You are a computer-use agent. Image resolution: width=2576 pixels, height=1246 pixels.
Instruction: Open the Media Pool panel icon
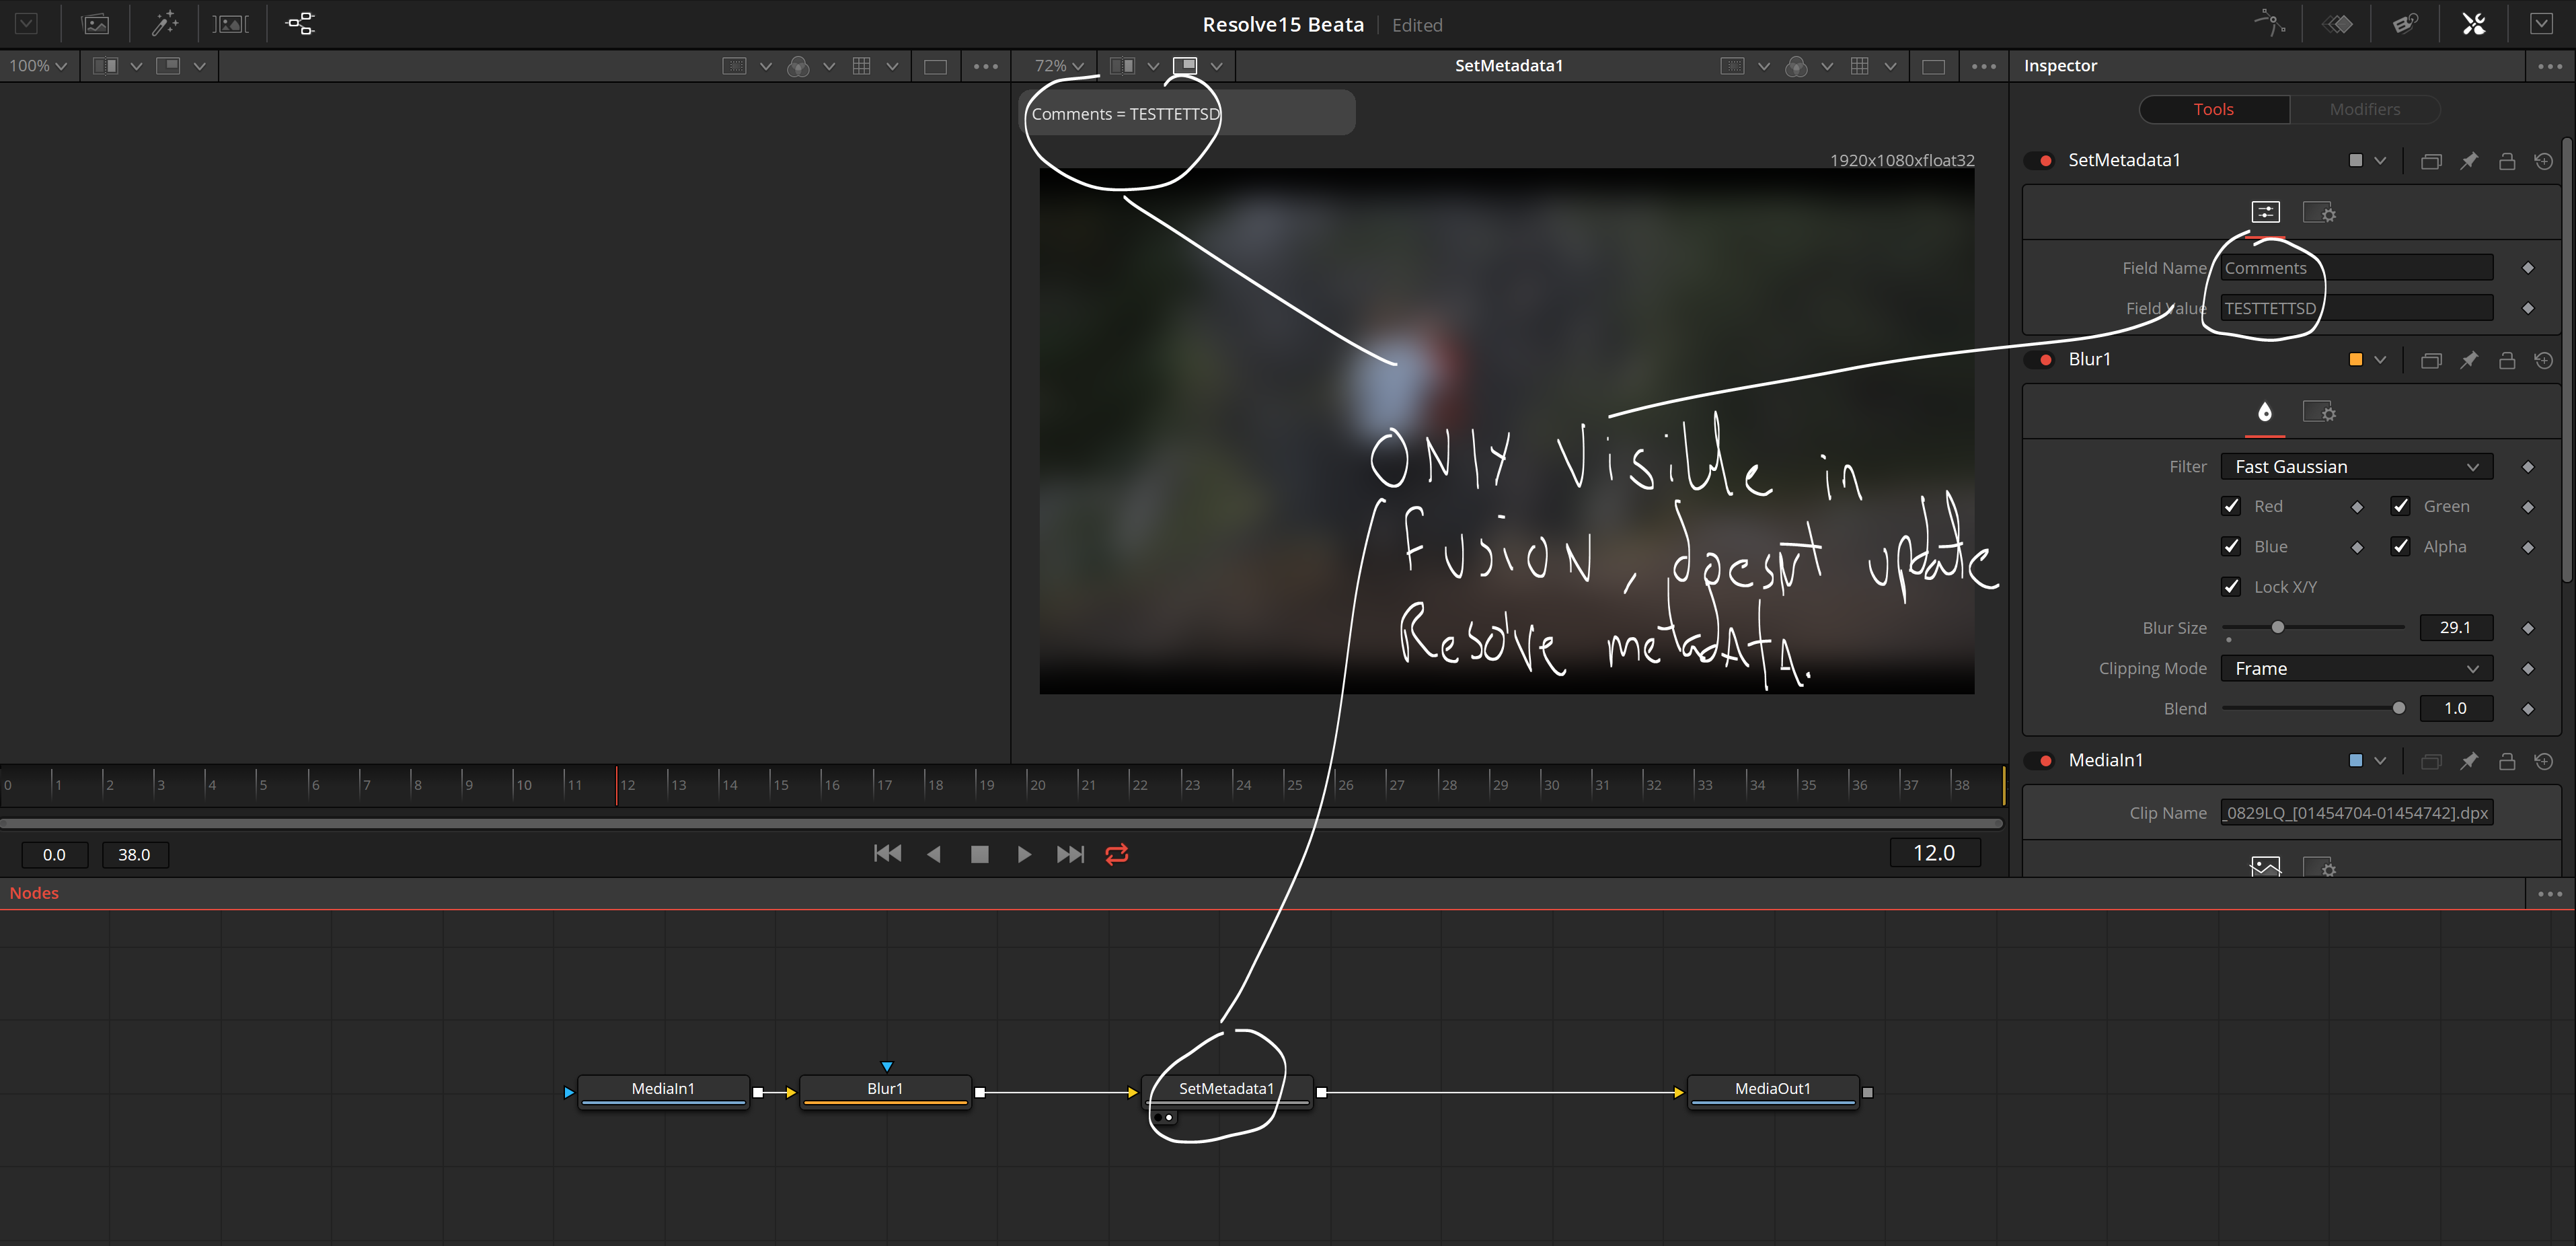[x=95, y=24]
